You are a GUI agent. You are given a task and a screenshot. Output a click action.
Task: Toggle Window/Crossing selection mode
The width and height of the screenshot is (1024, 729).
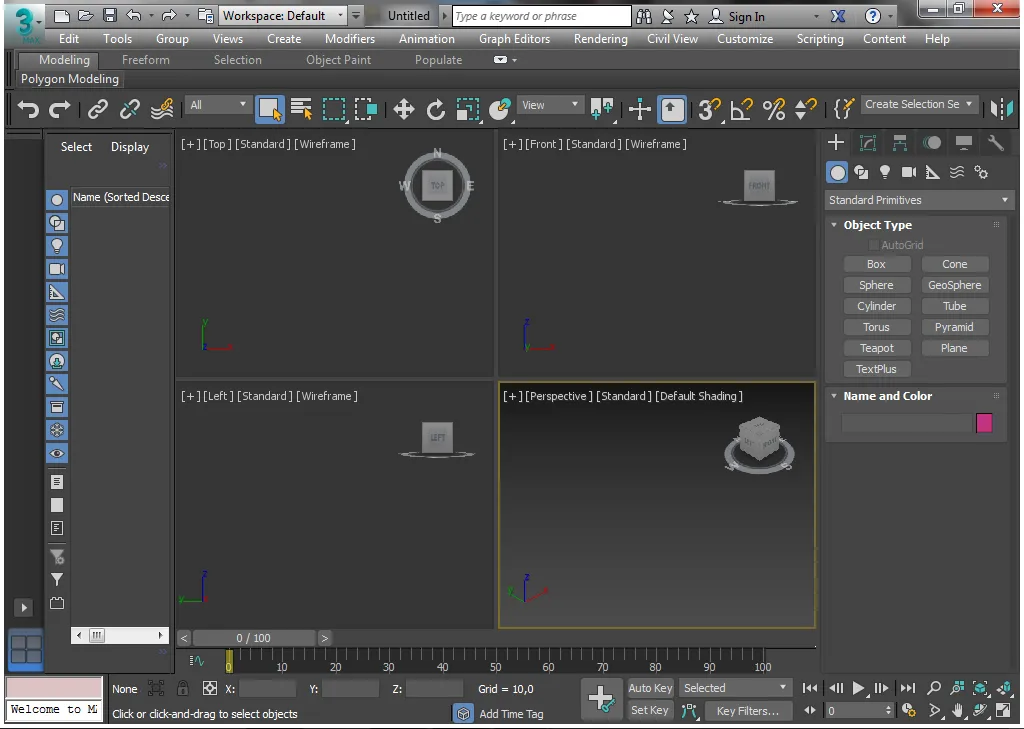point(366,109)
